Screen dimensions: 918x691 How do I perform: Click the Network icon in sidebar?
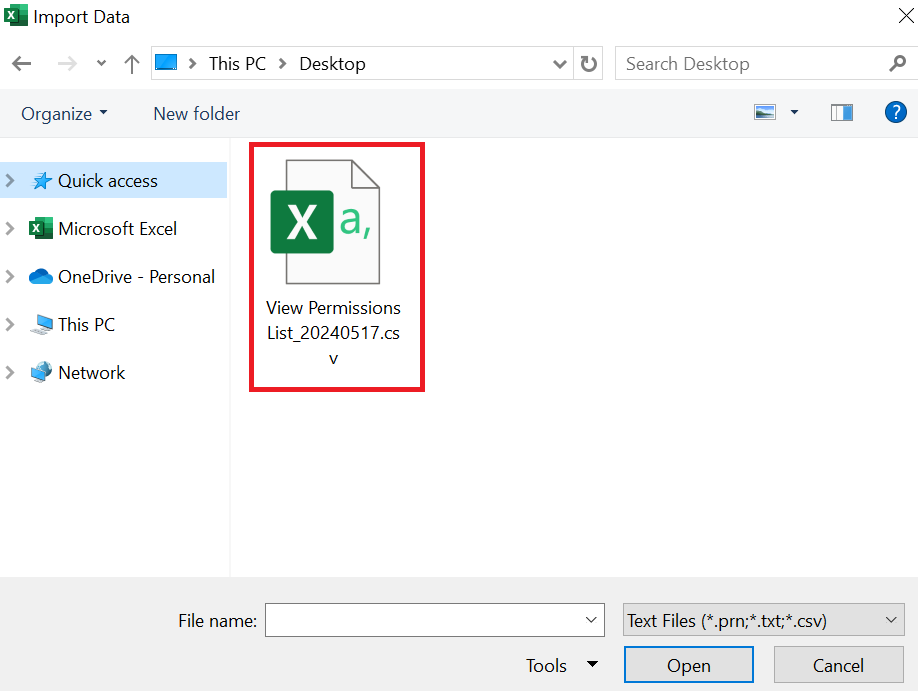point(41,373)
